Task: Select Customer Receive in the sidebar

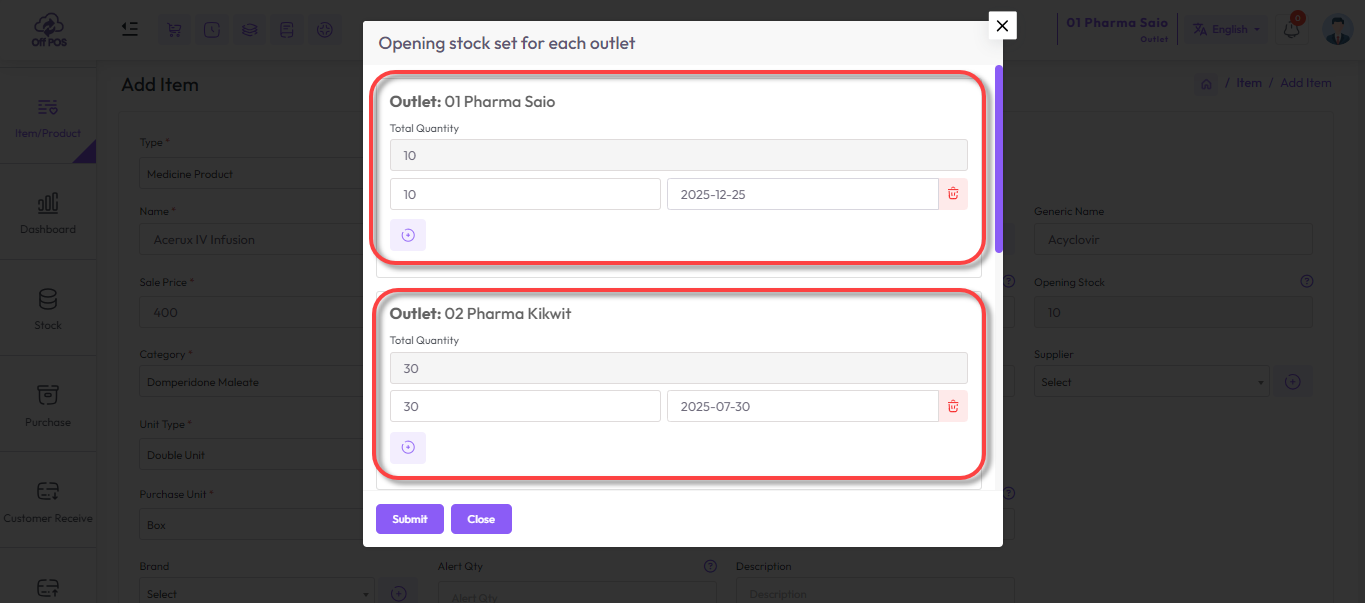Action: pos(47,499)
